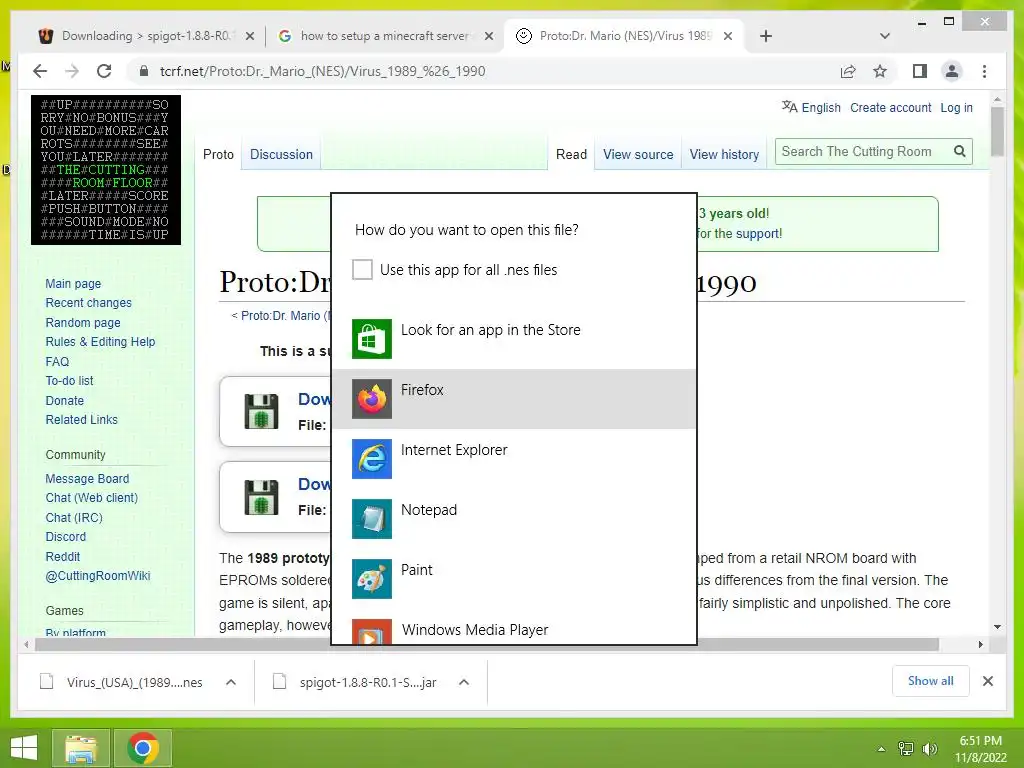1024x768 pixels.
Task: Open the Chrome profile avatar
Action: click(x=952, y=71)
